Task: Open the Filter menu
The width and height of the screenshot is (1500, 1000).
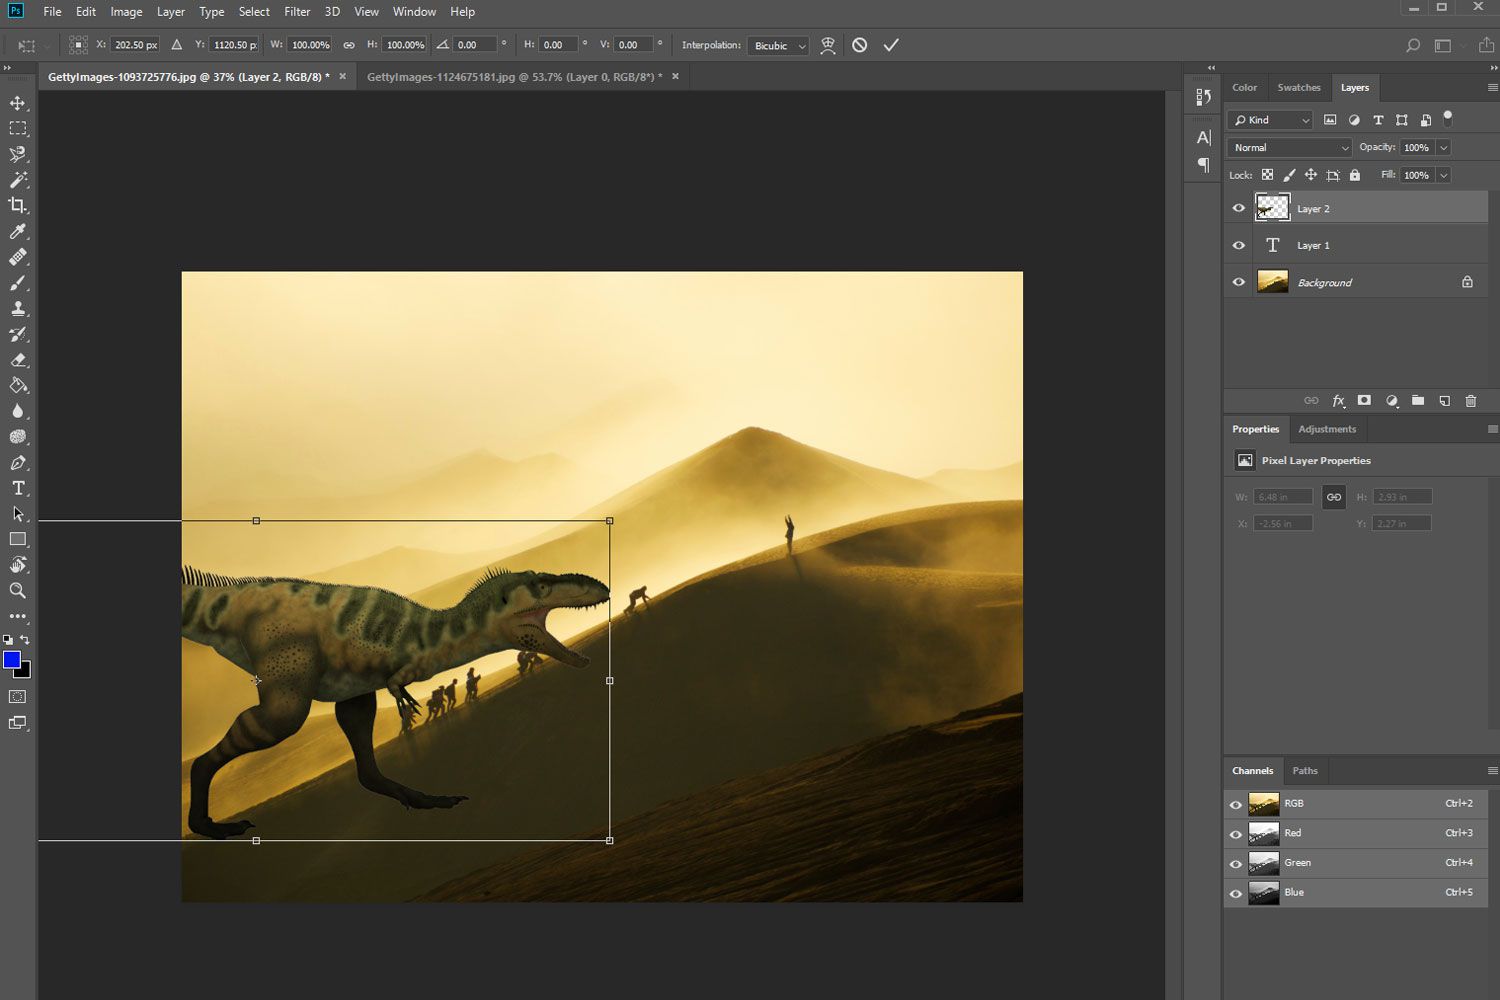Action: (x=297, y=12)
